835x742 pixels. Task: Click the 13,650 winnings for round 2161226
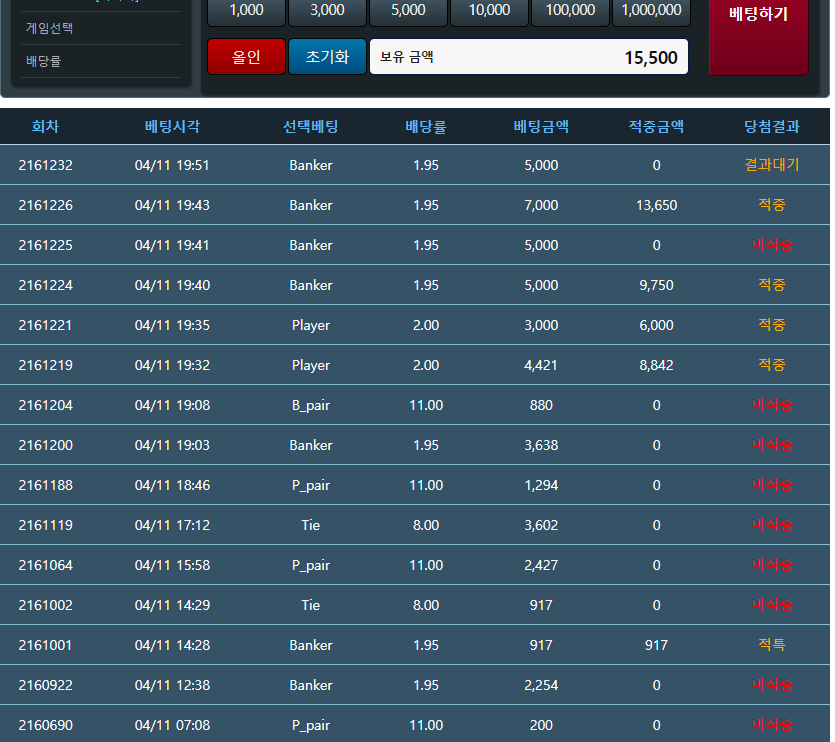click(656, 205)
